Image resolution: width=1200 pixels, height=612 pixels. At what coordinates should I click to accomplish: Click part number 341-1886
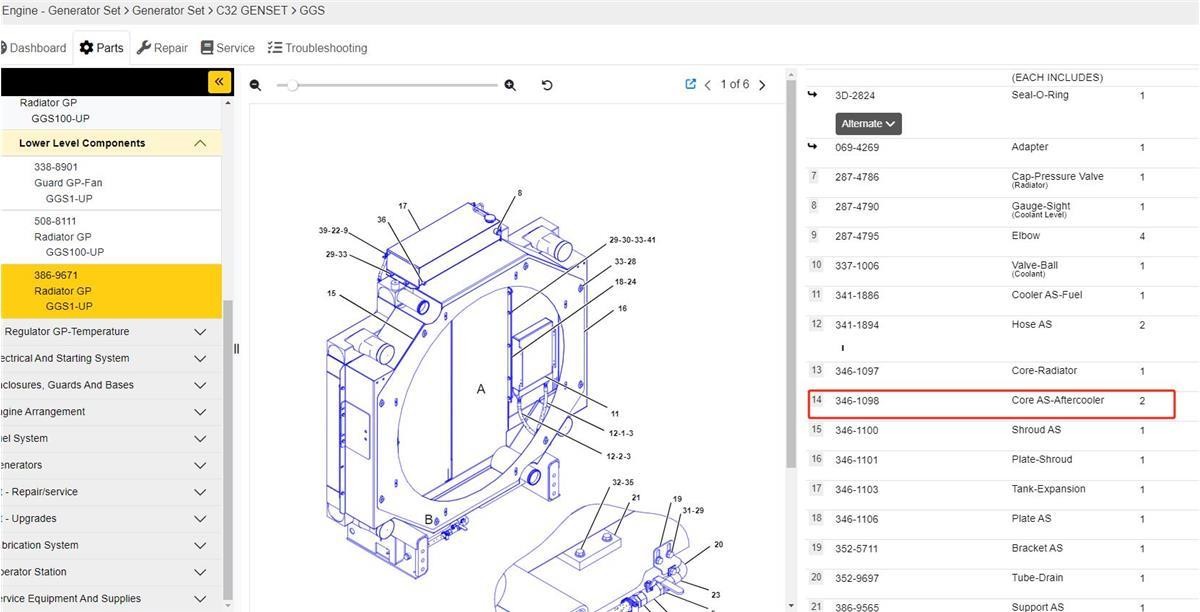tap(857, 296)
